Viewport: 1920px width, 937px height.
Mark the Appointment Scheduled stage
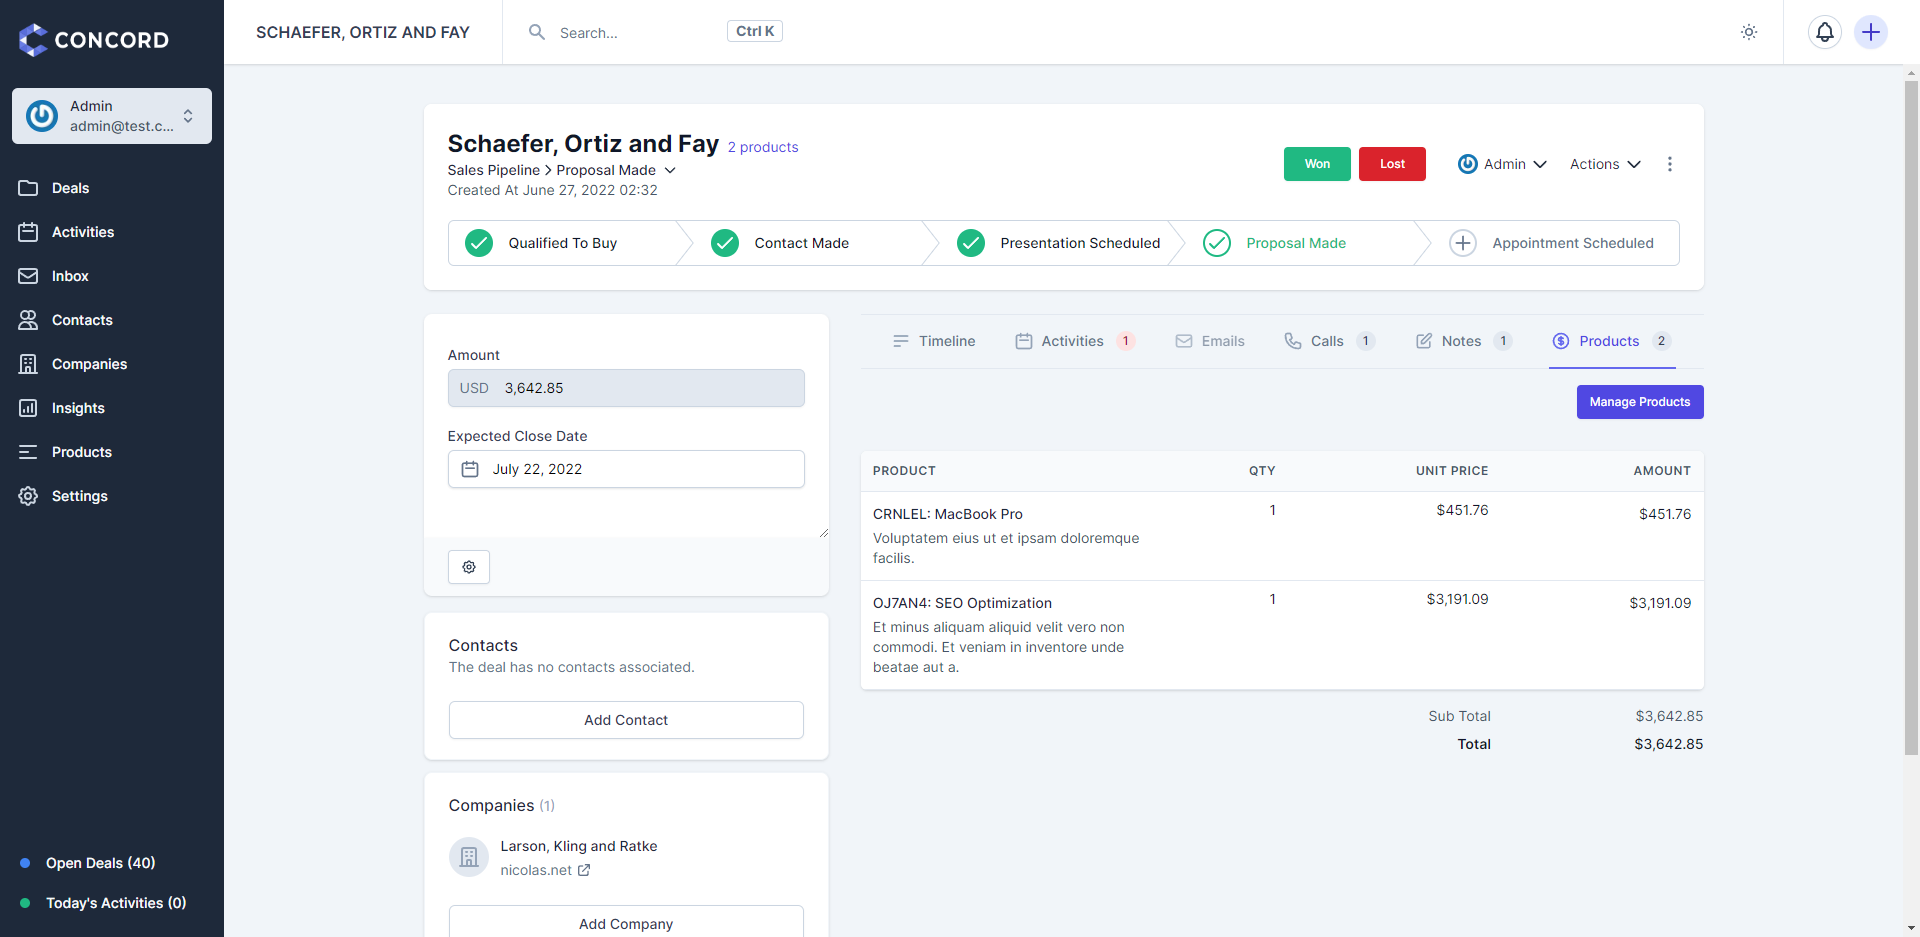pyautogui.click(x=1462, y=243)
